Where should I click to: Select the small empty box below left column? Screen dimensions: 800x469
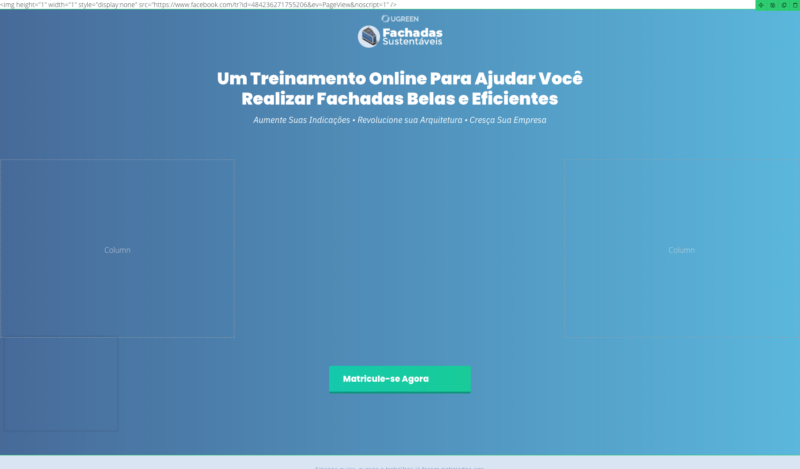pyautogui.click(x=59, y=384)
